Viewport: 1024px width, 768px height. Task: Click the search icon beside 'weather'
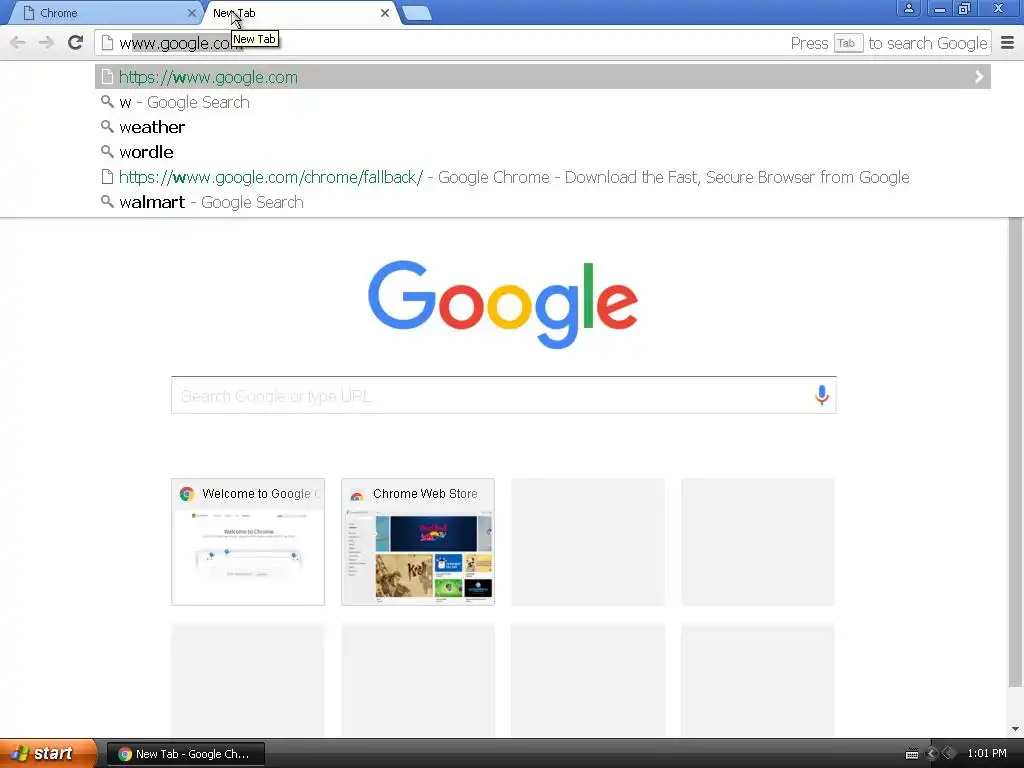pyautogui.click(x=107, y=126)
